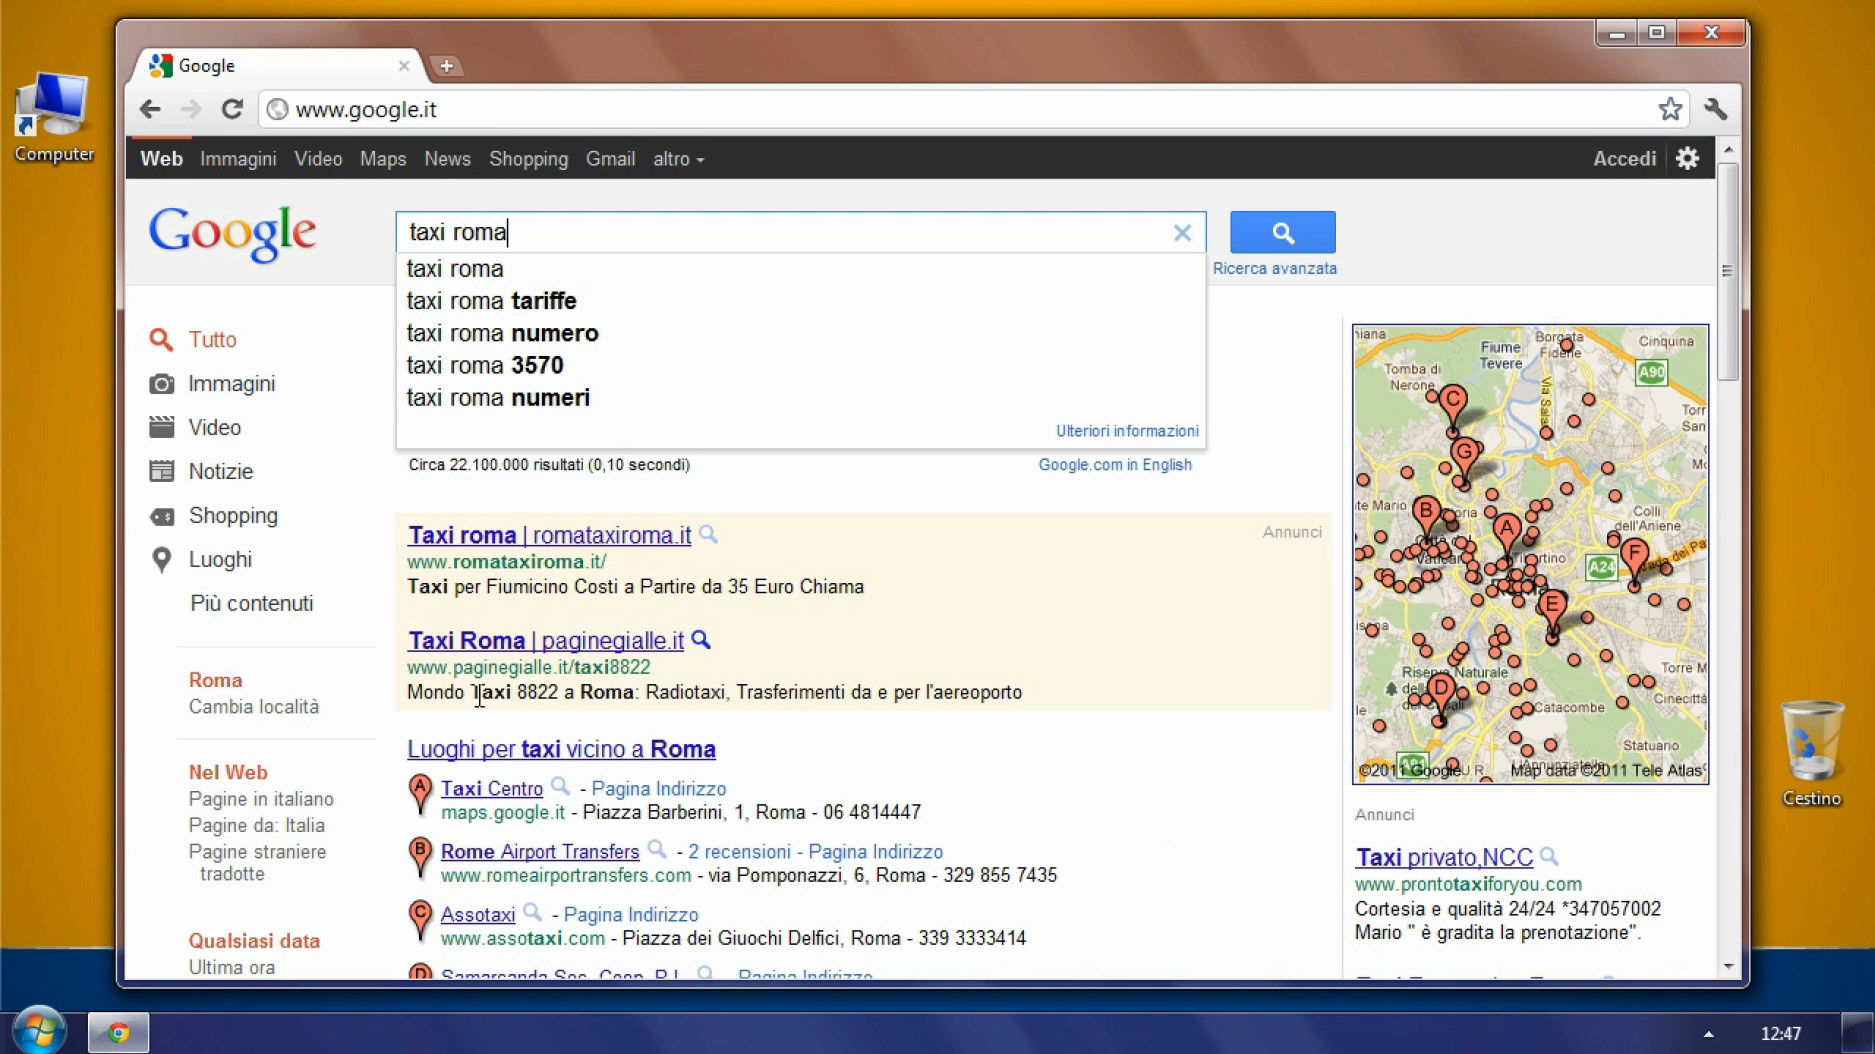The height and width of the screenshot is (1054, 1875).
Task: Click preview magnifier next to Rome Airport Transfers
Action: [656, 849]
